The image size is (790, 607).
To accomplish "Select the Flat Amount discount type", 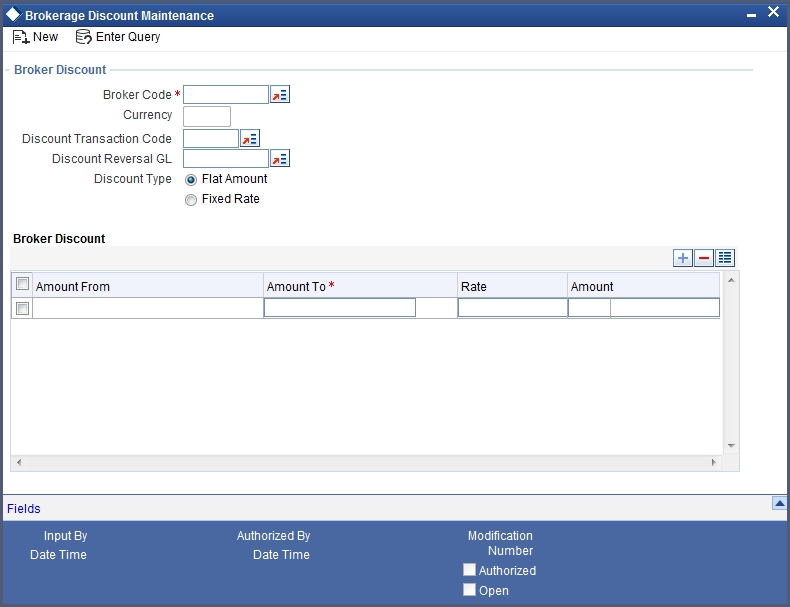I will tap(190, 180).
